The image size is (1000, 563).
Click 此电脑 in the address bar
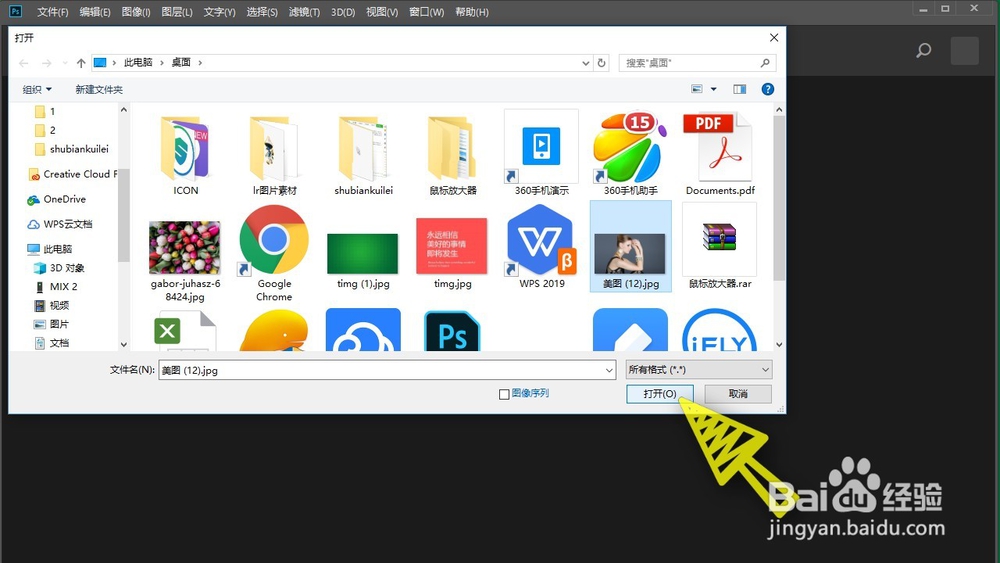click(138, 62)
